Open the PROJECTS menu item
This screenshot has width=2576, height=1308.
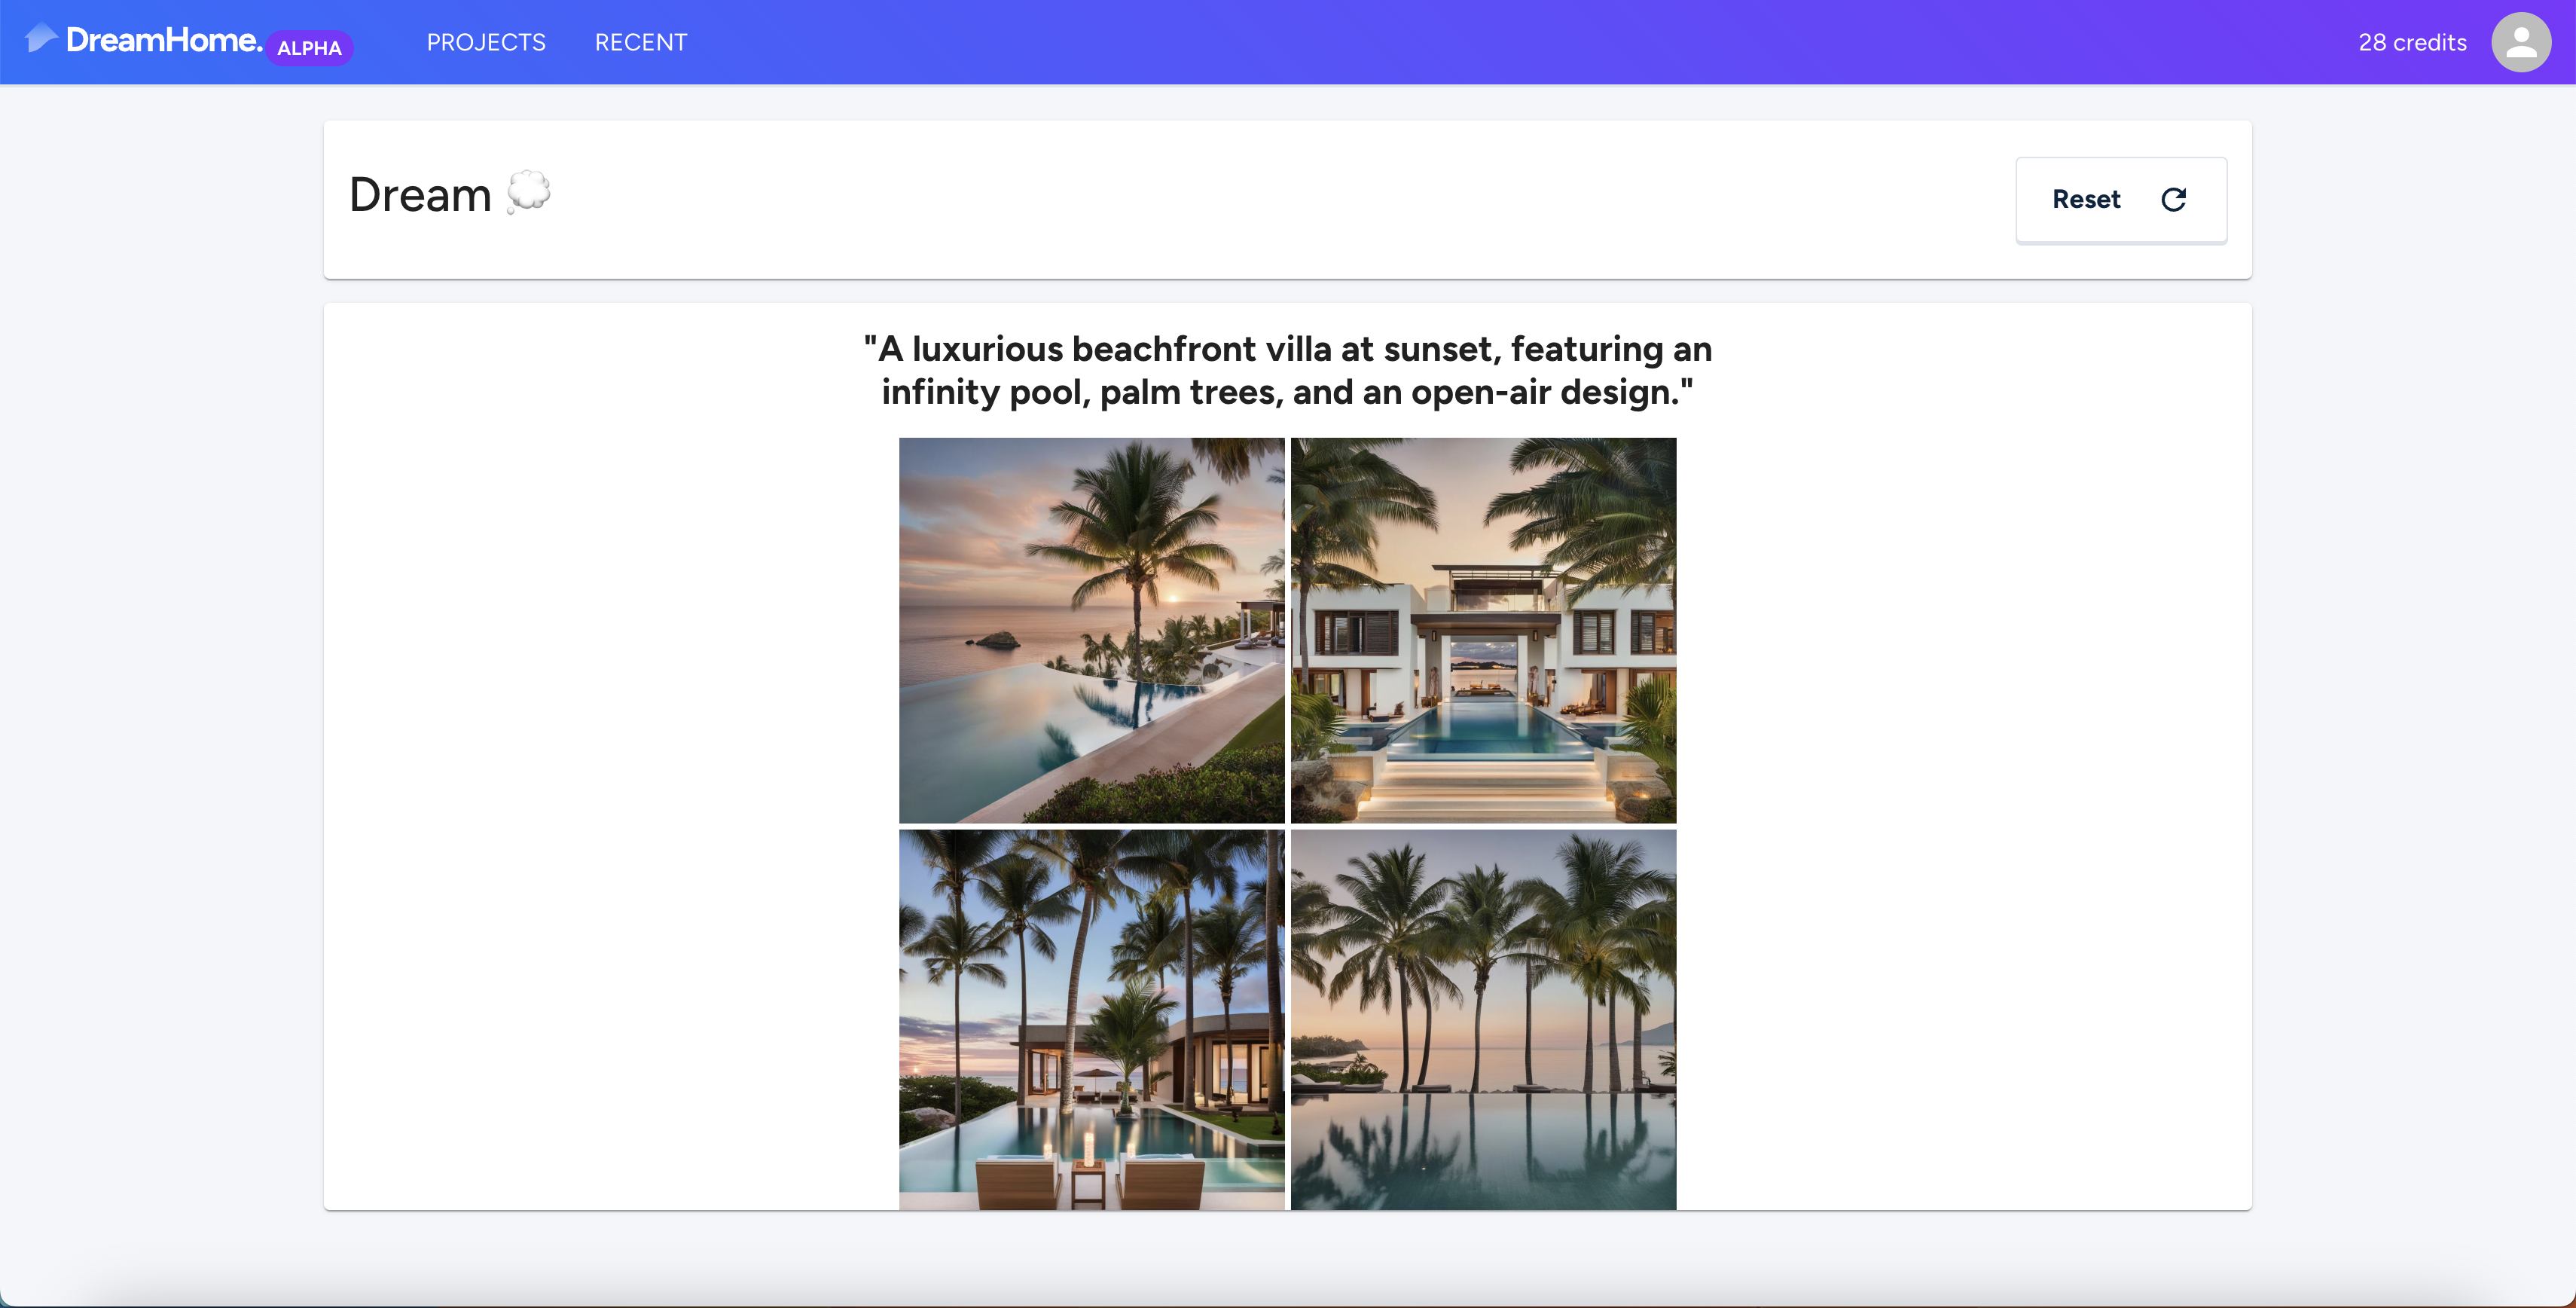coord(486,42)
